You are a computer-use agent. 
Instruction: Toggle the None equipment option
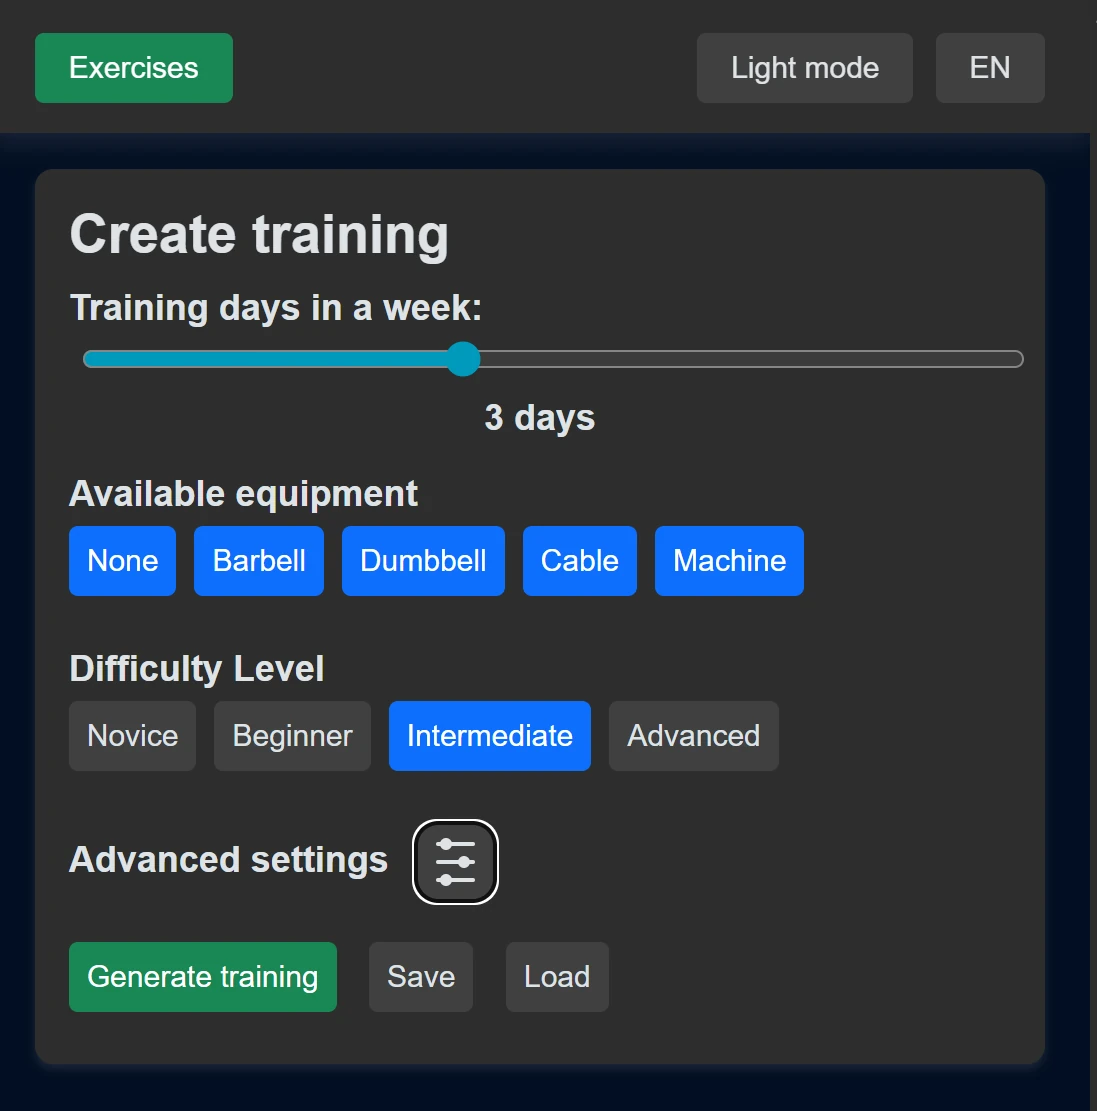pyautogui.click(x=122, y=561)
